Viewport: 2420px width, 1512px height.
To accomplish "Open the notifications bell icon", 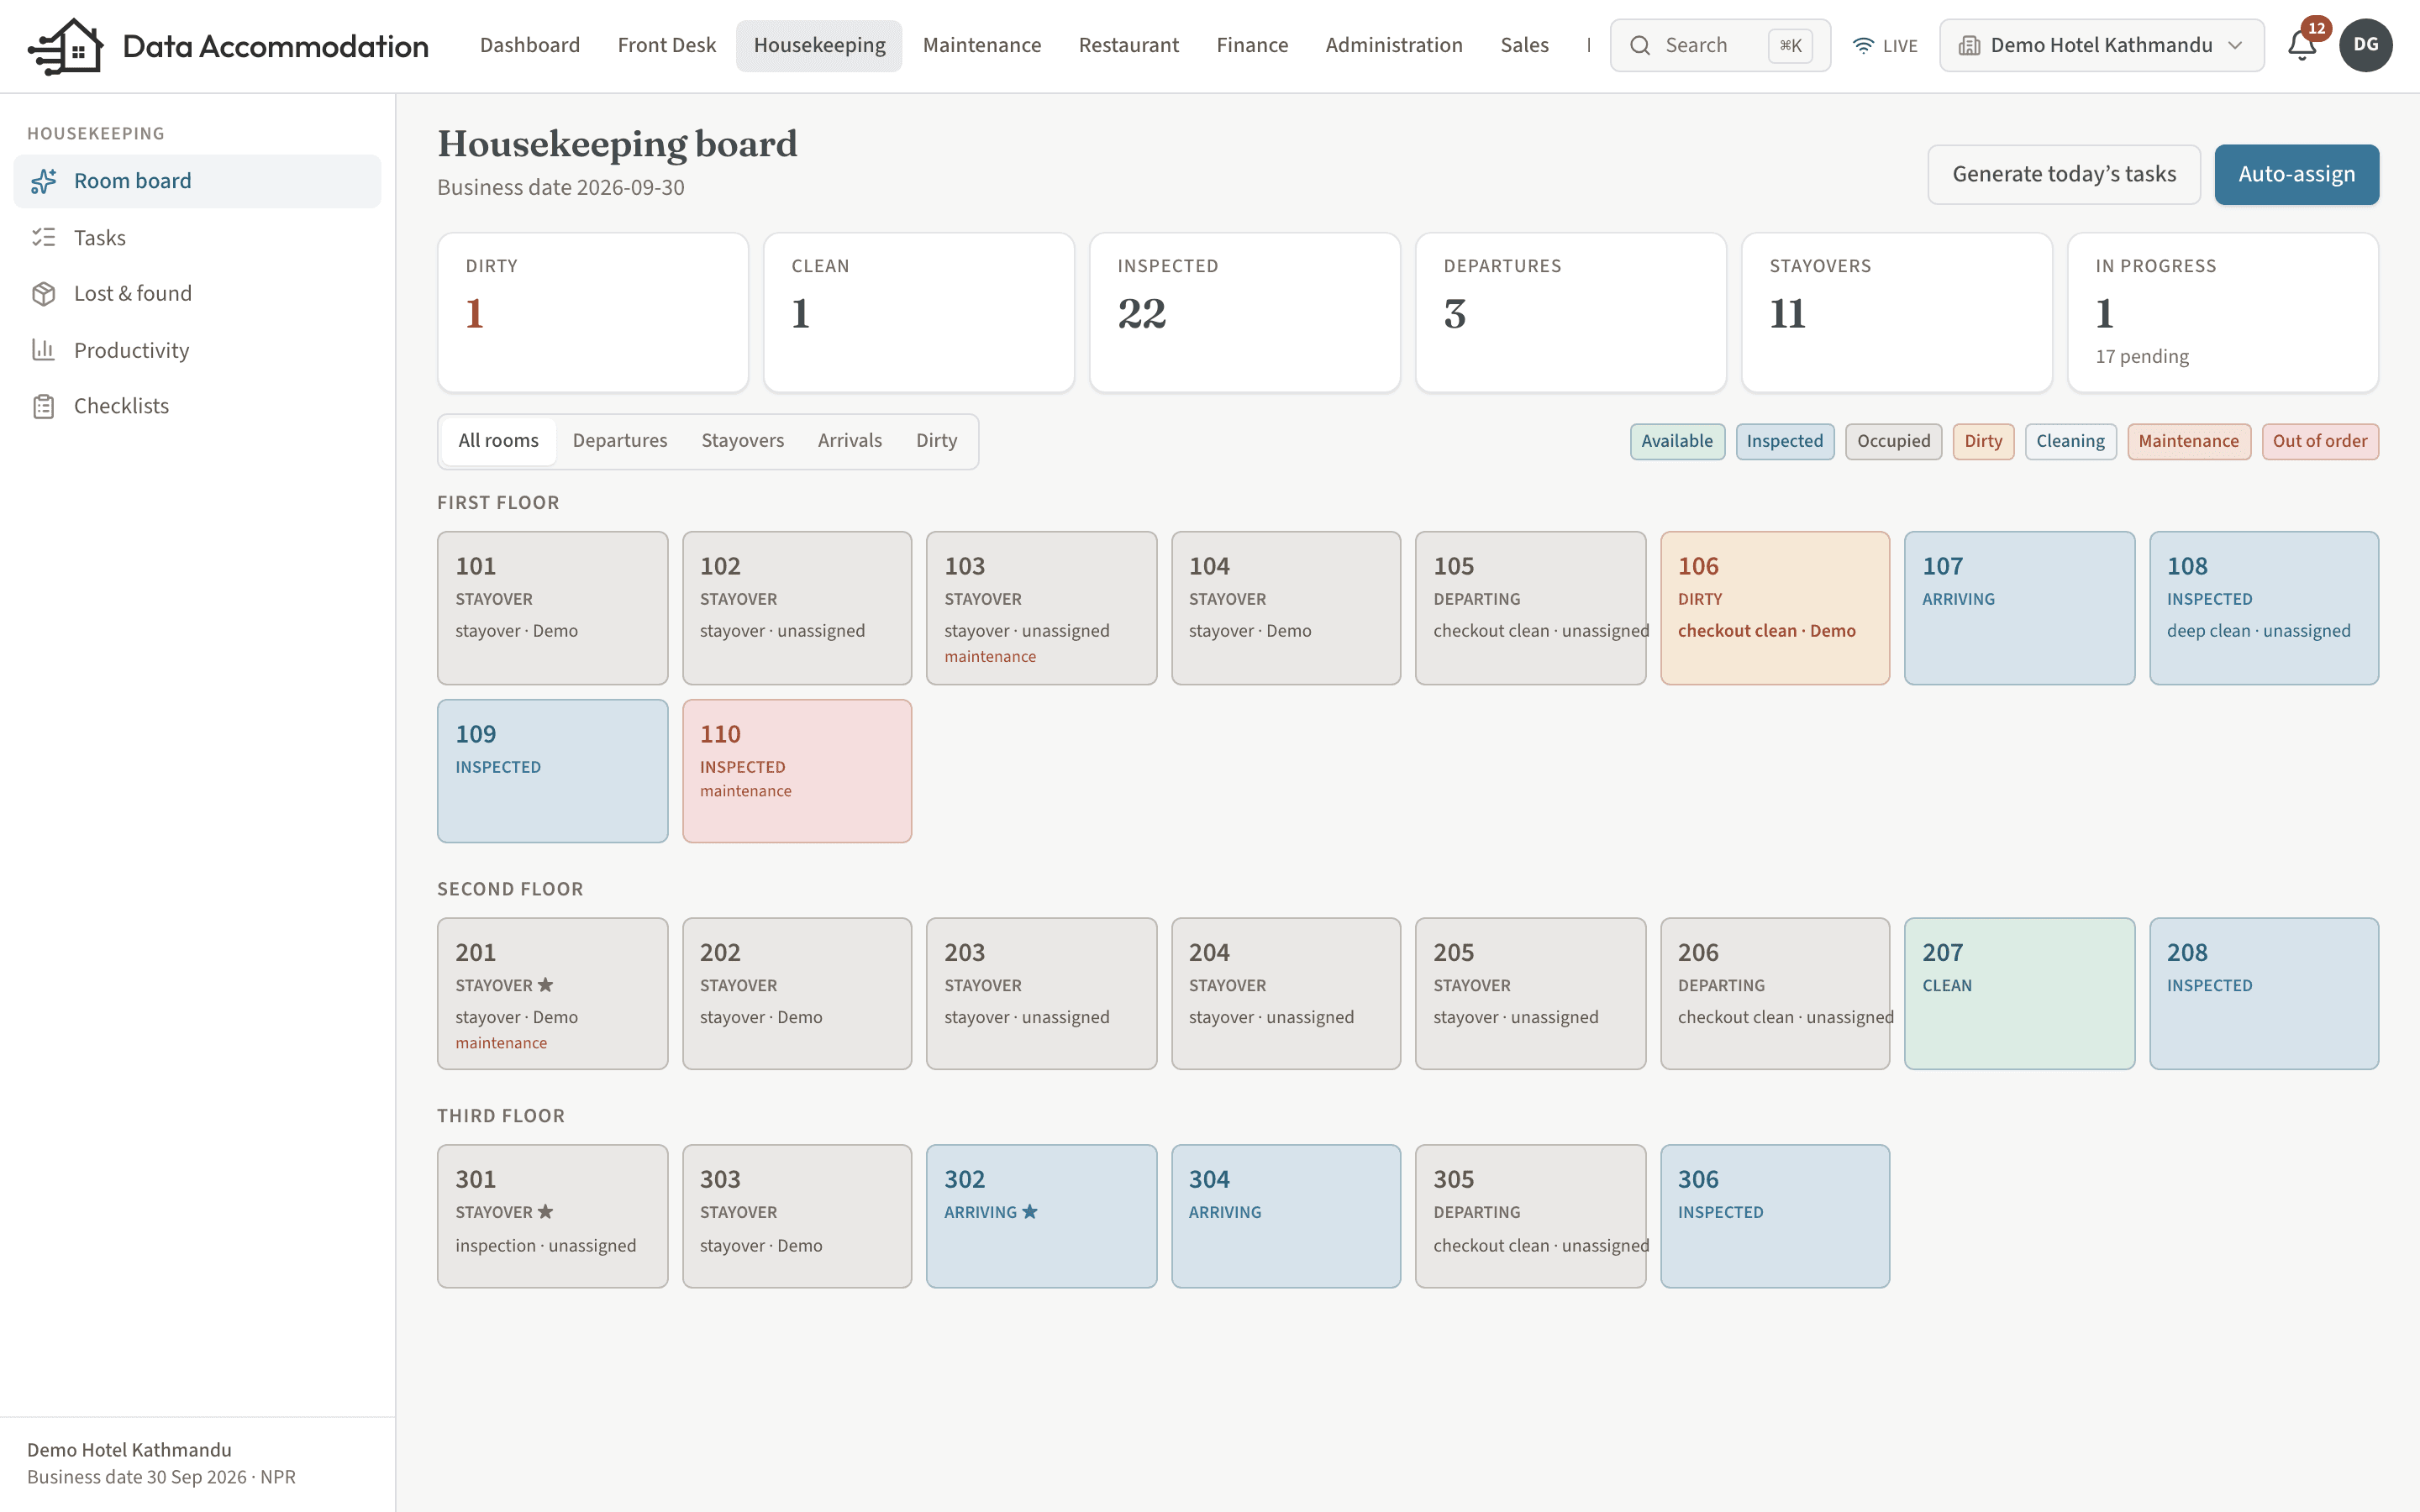I will tap(2301, 46).
